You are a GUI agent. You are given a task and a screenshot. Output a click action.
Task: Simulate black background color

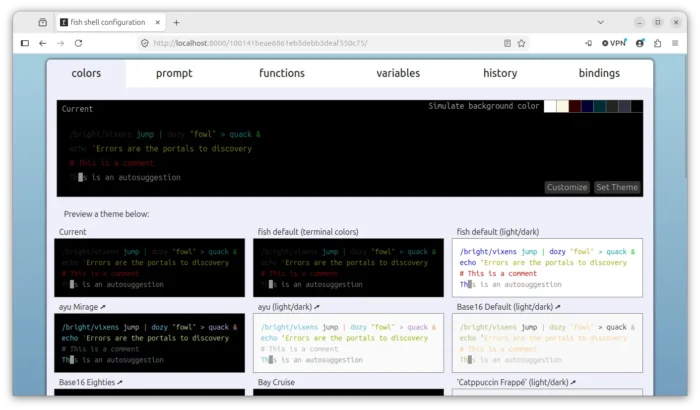coord(637,106)
